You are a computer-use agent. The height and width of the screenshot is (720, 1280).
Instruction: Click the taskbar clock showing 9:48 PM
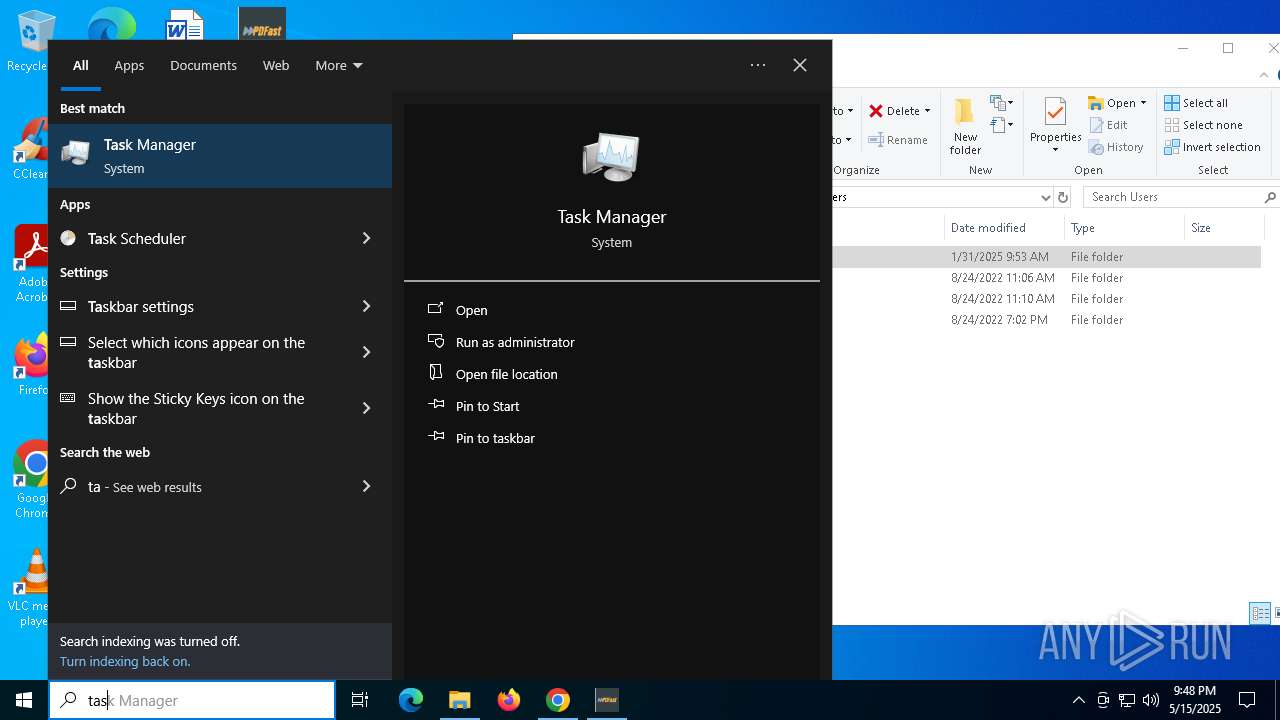coord(1194,700)
